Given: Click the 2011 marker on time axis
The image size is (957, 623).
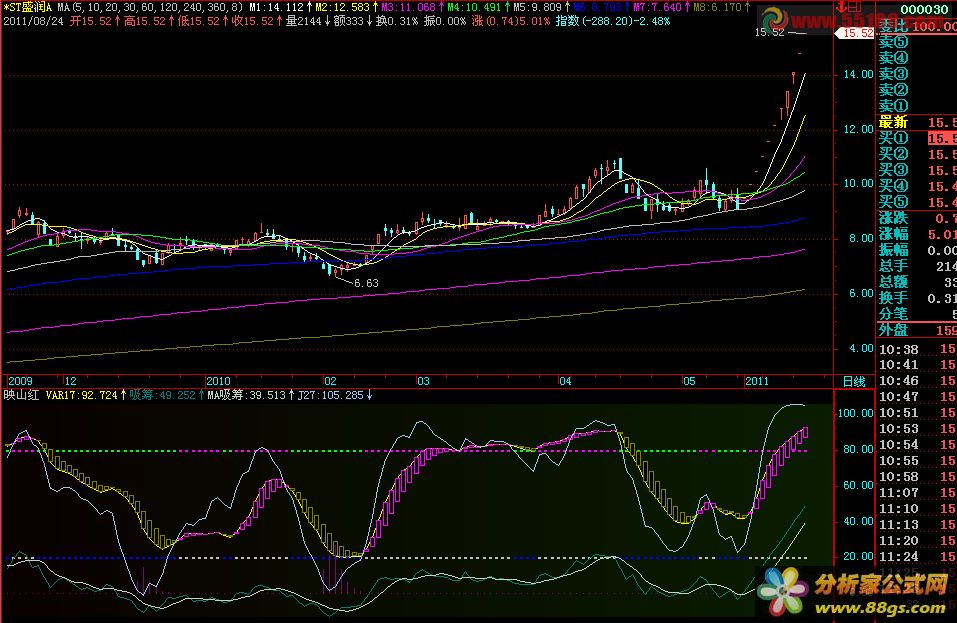Looking at the screenshot, I should click(x=757, y=381).
